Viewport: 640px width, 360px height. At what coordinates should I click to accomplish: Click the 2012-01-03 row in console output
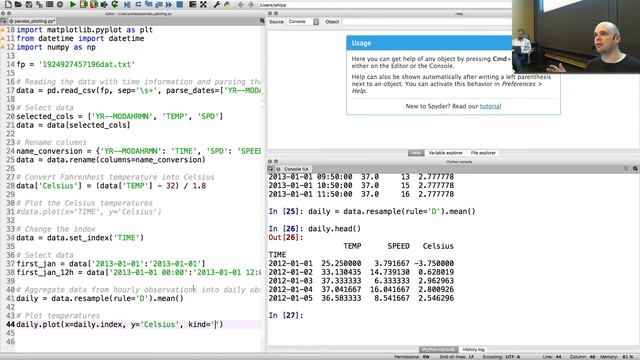click(361, 281)
